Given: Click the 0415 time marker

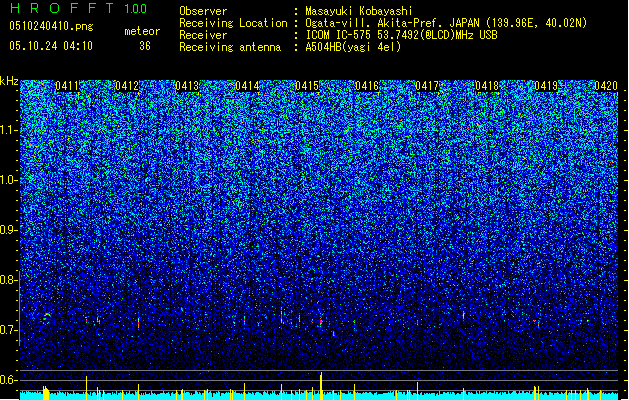Looking at the screenshot, I should (307, 86).
